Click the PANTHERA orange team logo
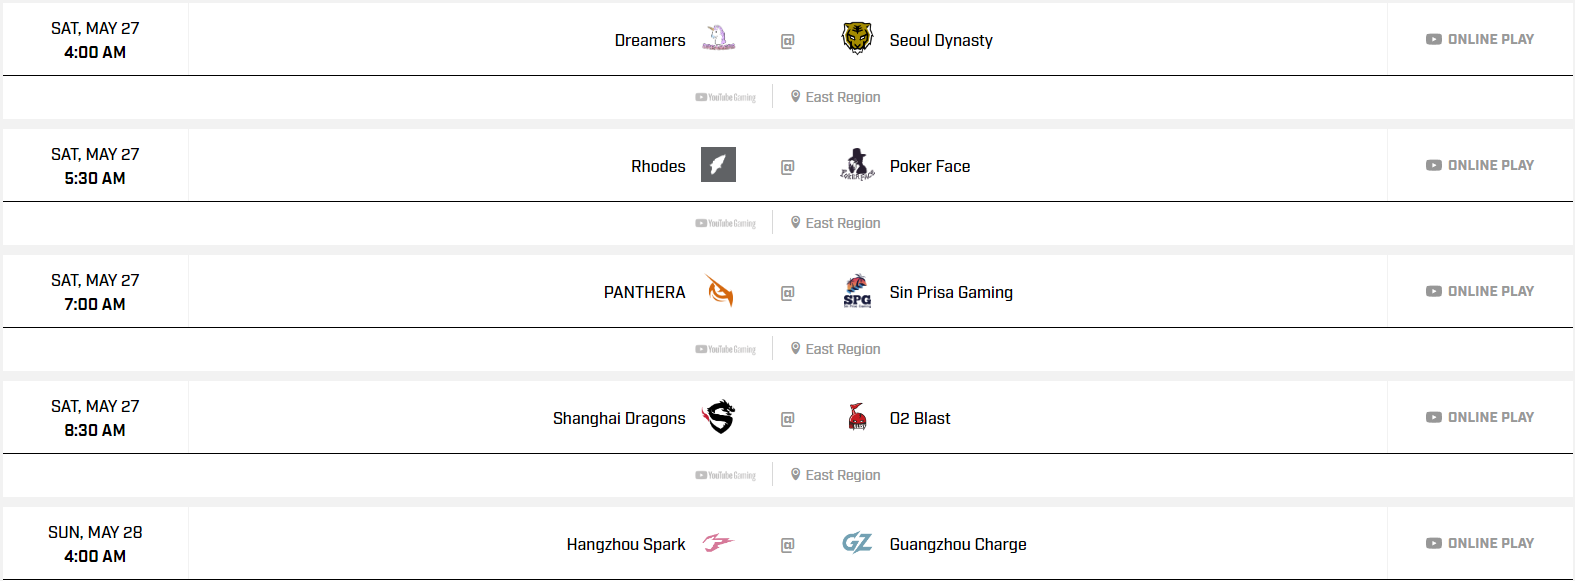The image size is (1575, 581). 719,291
